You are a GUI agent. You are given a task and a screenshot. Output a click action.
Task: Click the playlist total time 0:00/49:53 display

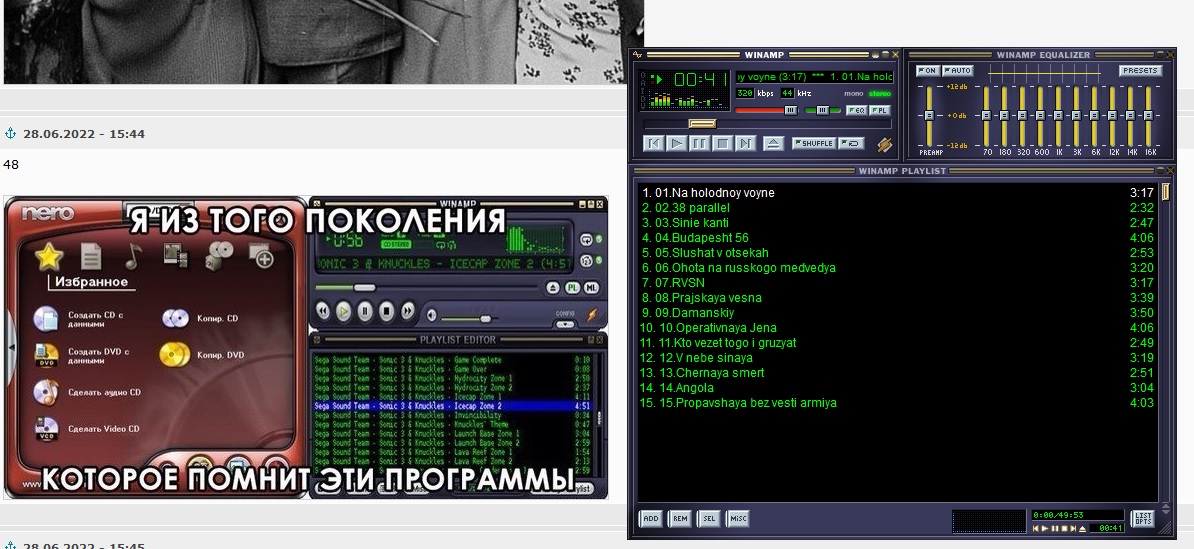1077,515
